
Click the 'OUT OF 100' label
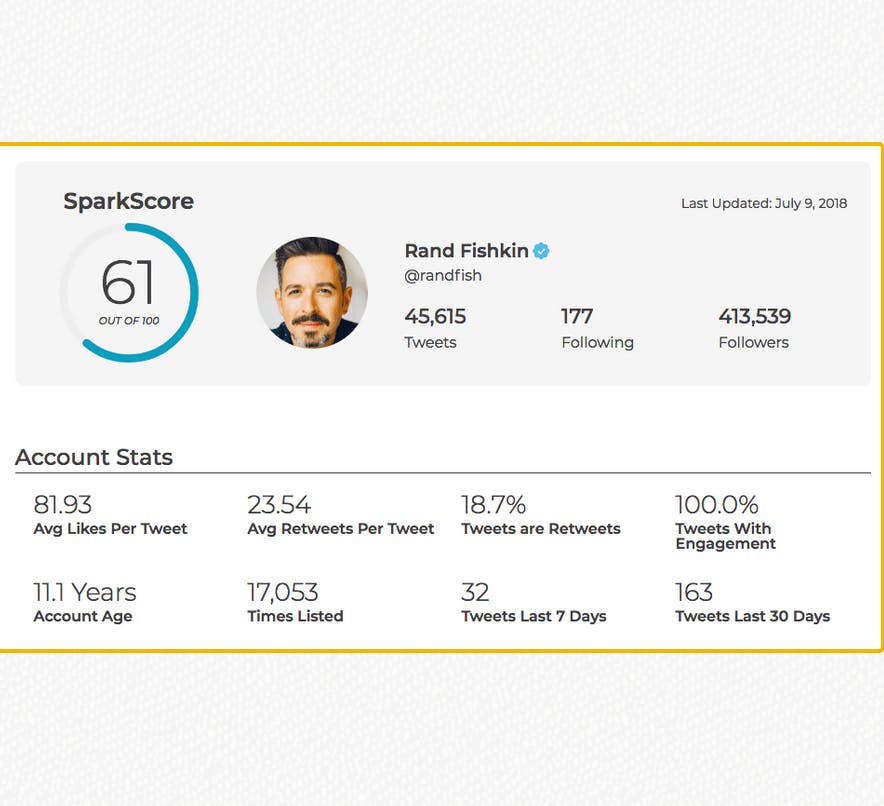tap(129, 321)
